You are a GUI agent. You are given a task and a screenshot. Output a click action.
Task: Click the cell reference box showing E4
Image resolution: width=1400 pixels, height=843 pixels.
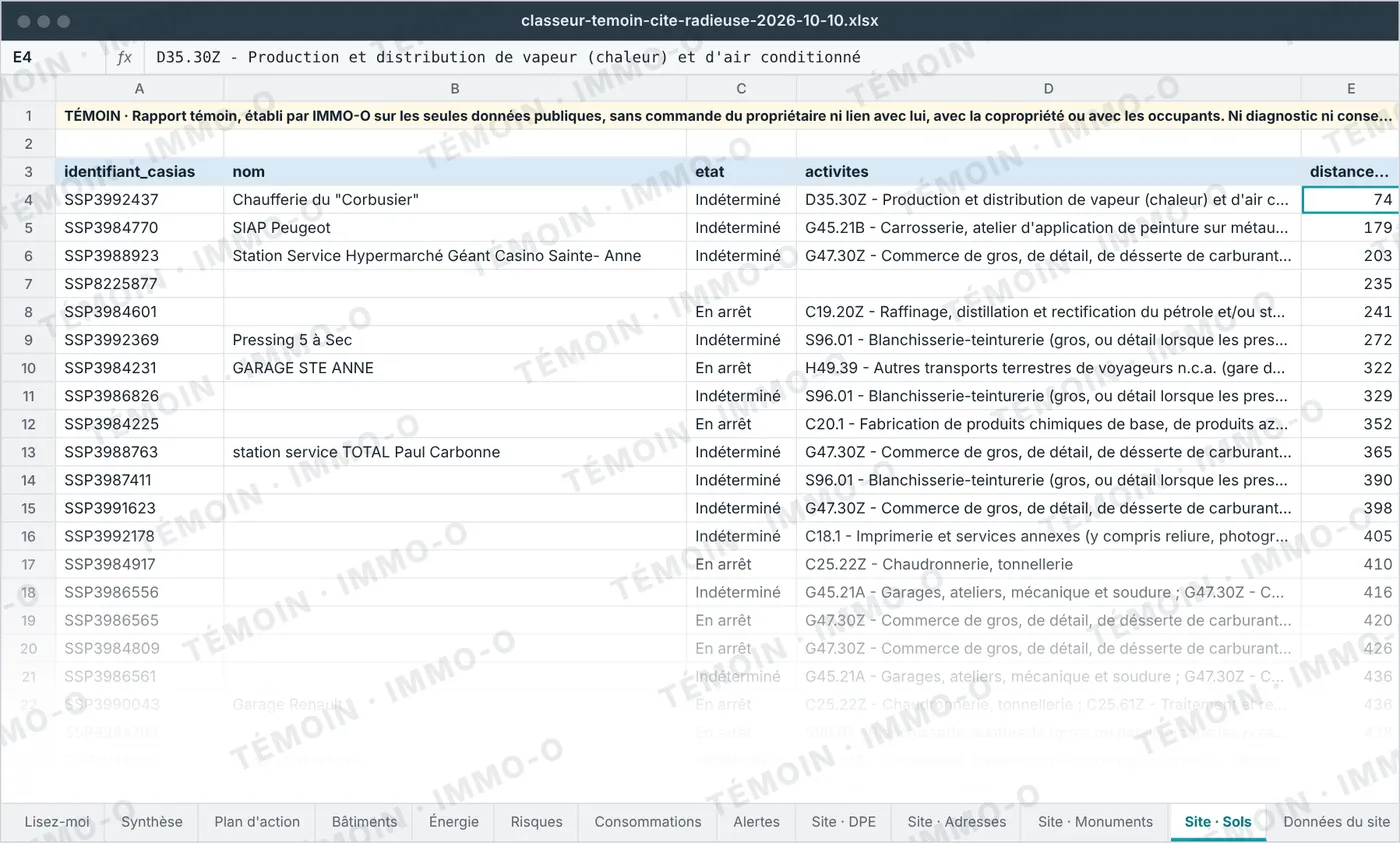click(x=52, y=58)
